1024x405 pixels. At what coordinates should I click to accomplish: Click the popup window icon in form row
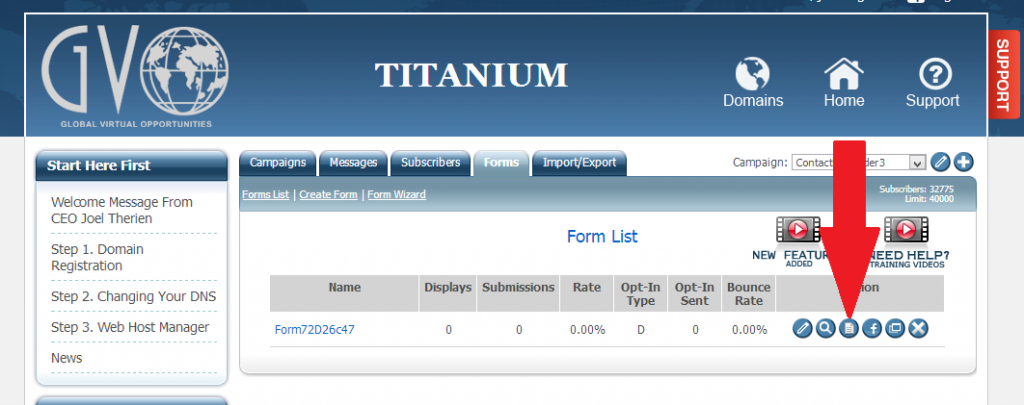pos(894,329)
